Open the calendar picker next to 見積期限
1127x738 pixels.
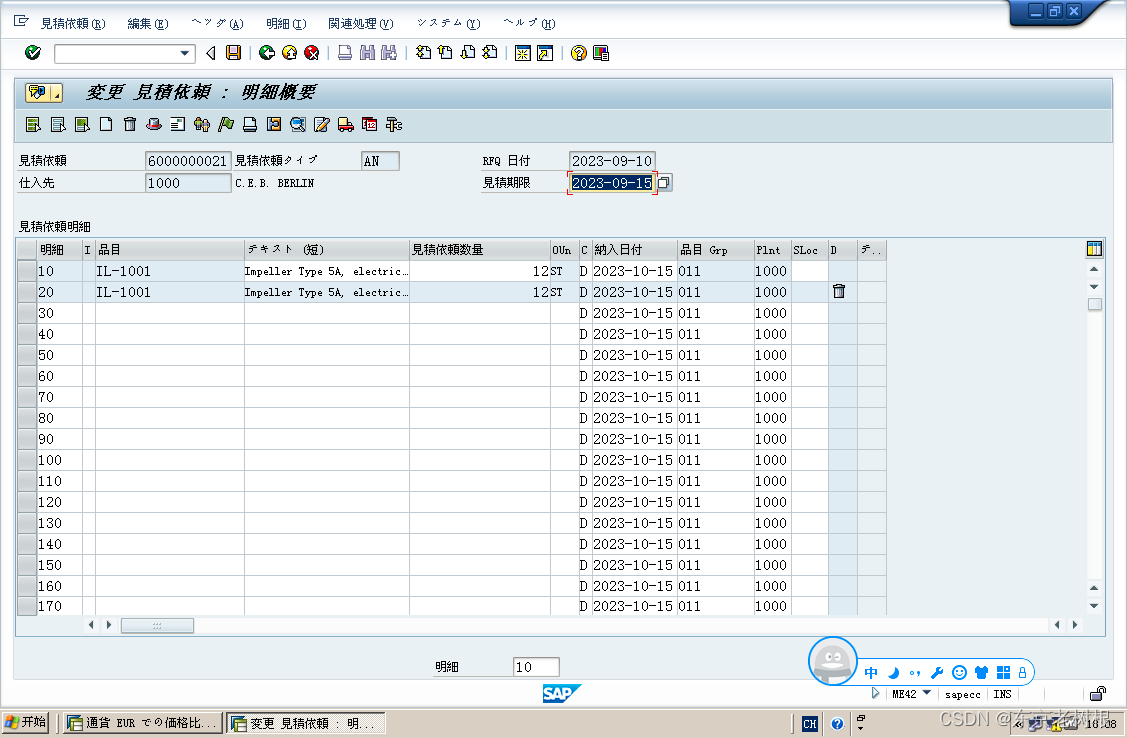(665, 182)
